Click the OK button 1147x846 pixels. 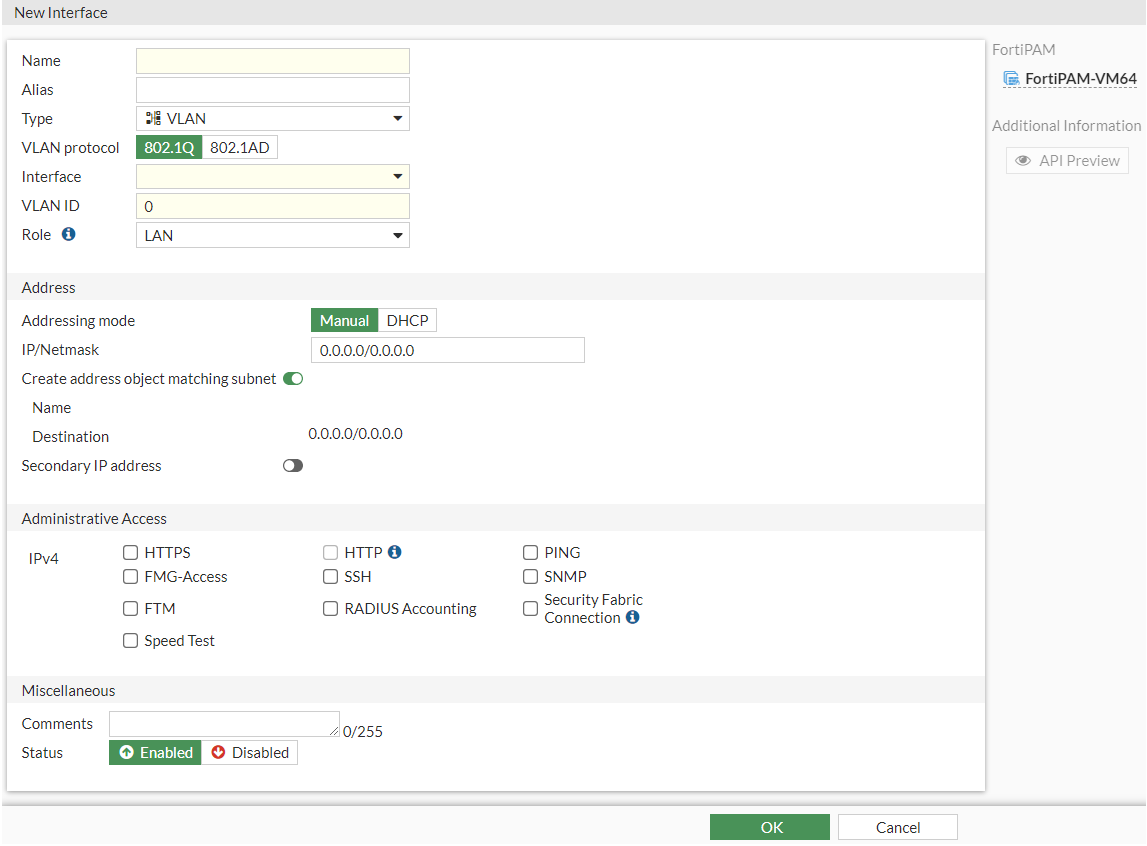(769, 826)
